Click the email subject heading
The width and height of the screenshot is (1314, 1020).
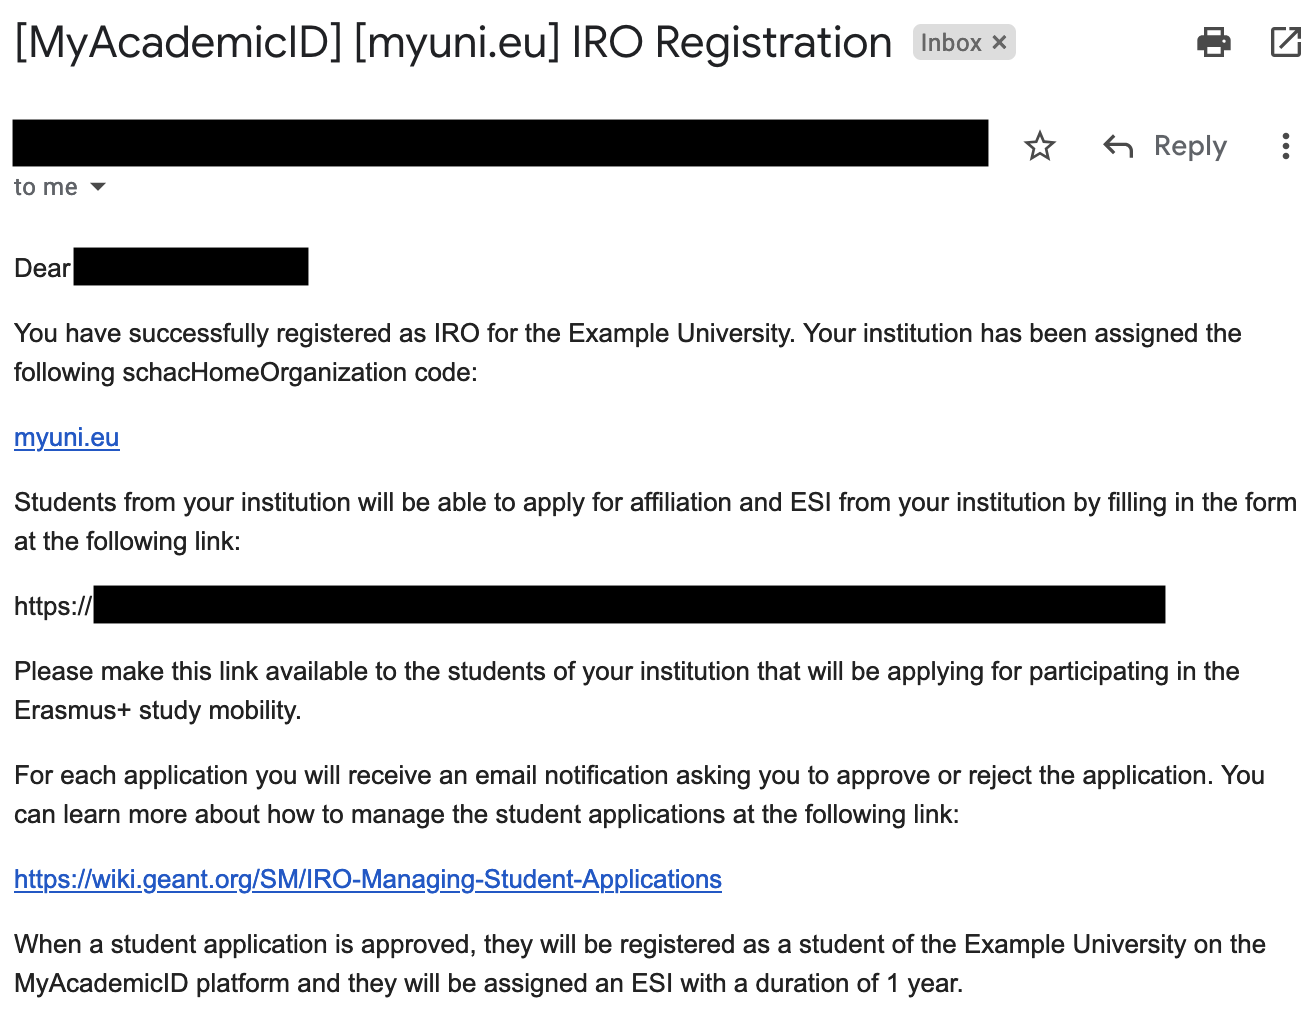point(453,43)
